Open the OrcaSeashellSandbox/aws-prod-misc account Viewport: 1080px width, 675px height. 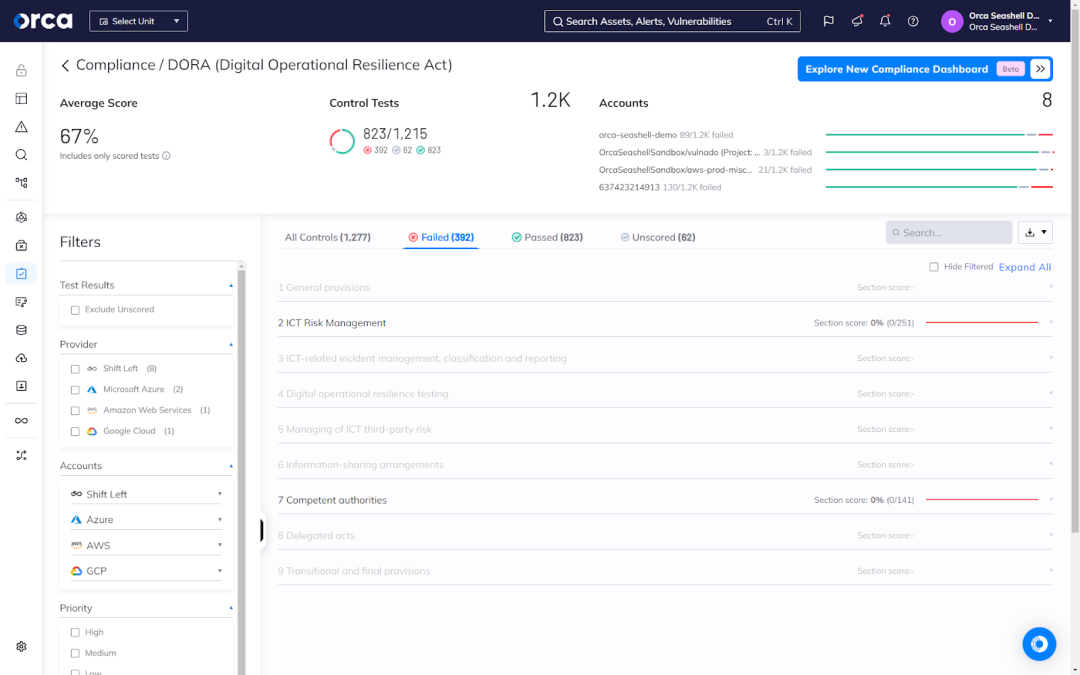676,169
